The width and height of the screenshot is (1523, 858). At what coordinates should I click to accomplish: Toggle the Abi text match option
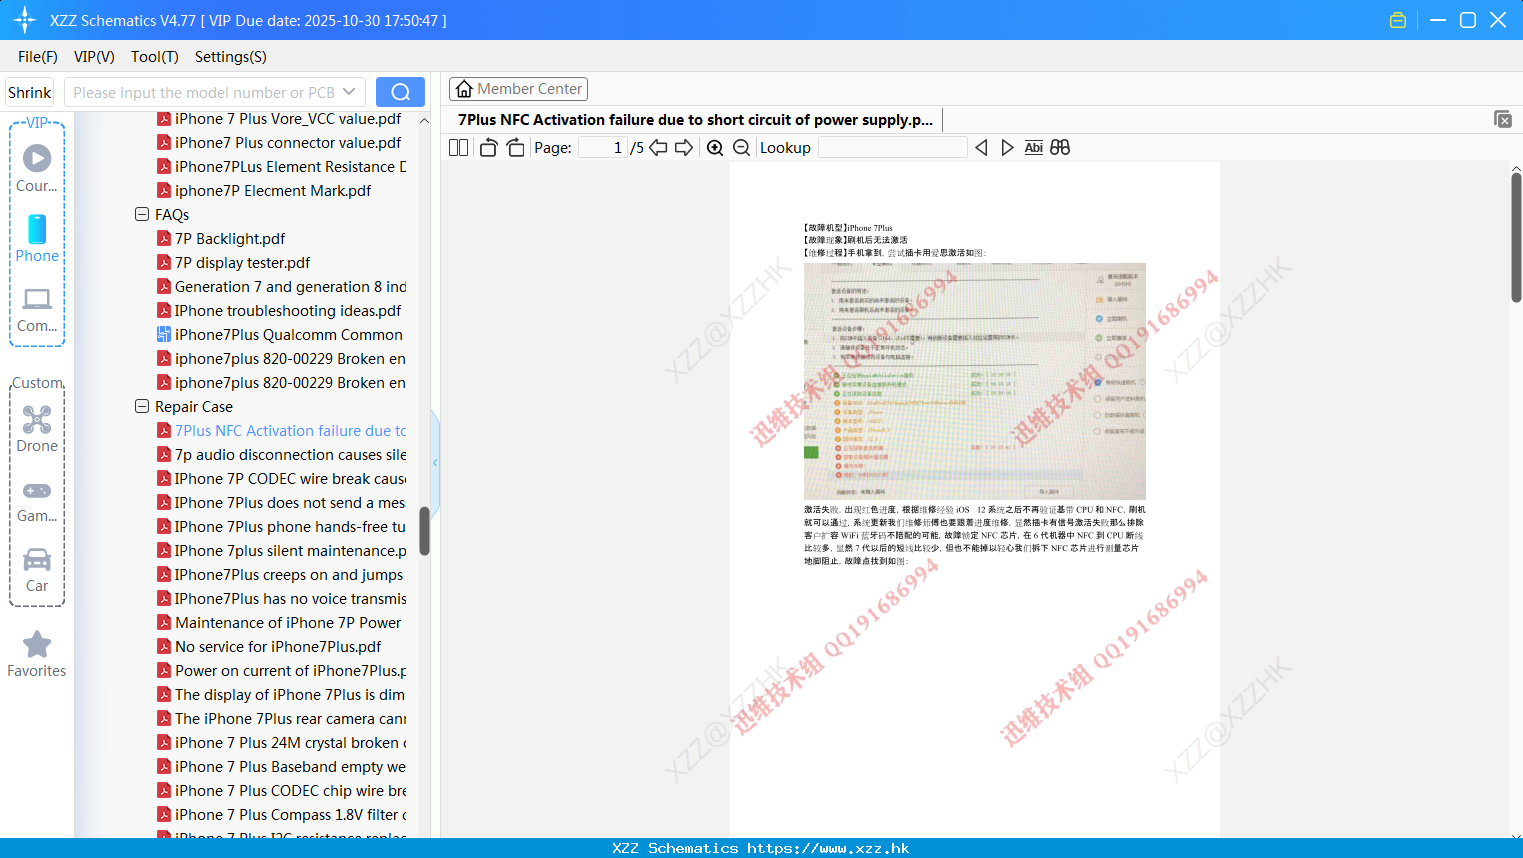coord(1033,147)
